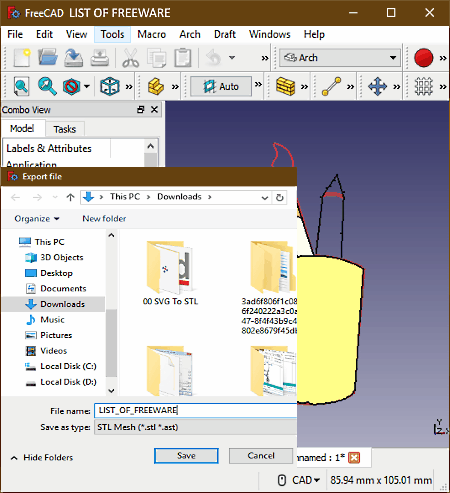450x493 pixels.
Task: Open the File menu
Action: pos(15,34)
